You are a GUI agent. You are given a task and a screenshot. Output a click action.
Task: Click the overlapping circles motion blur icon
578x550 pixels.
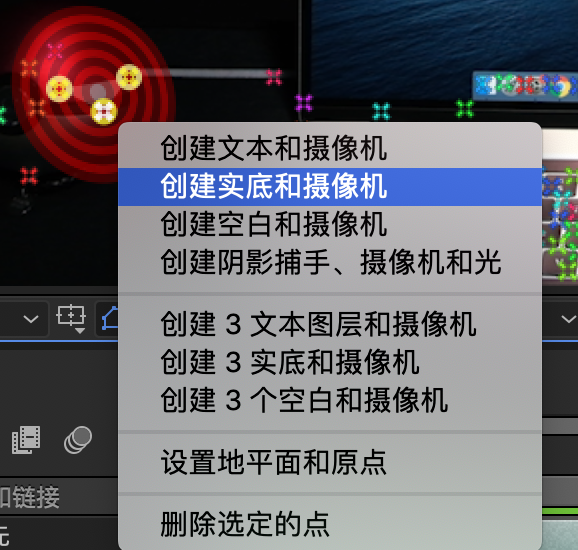click(78, 439)
